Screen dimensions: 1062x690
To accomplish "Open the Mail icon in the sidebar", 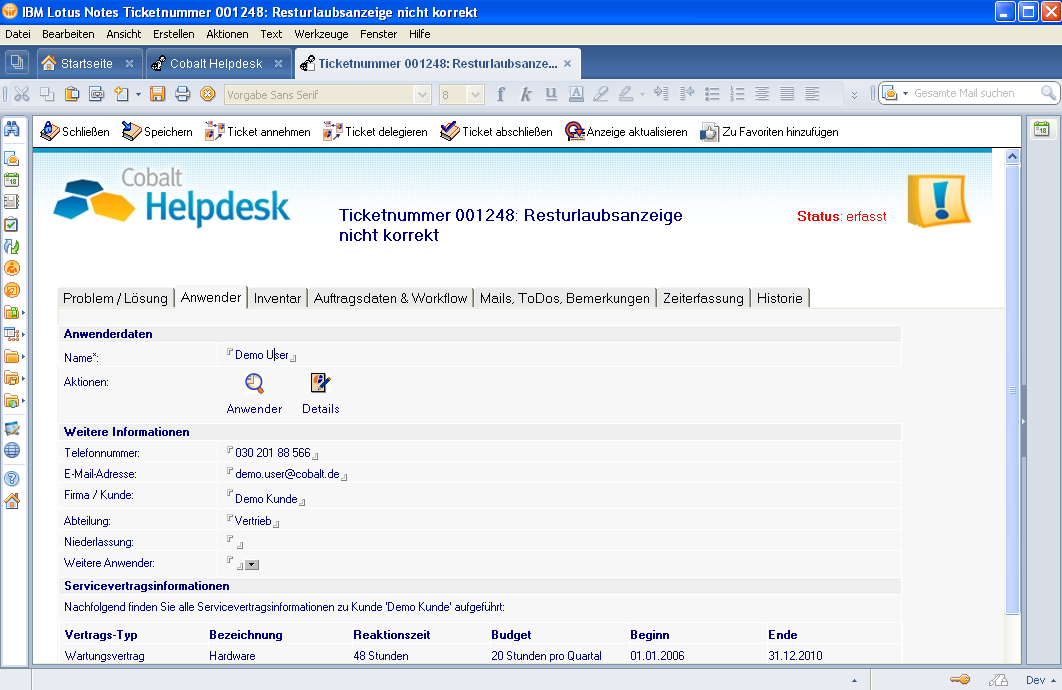I will coord(12,158).
